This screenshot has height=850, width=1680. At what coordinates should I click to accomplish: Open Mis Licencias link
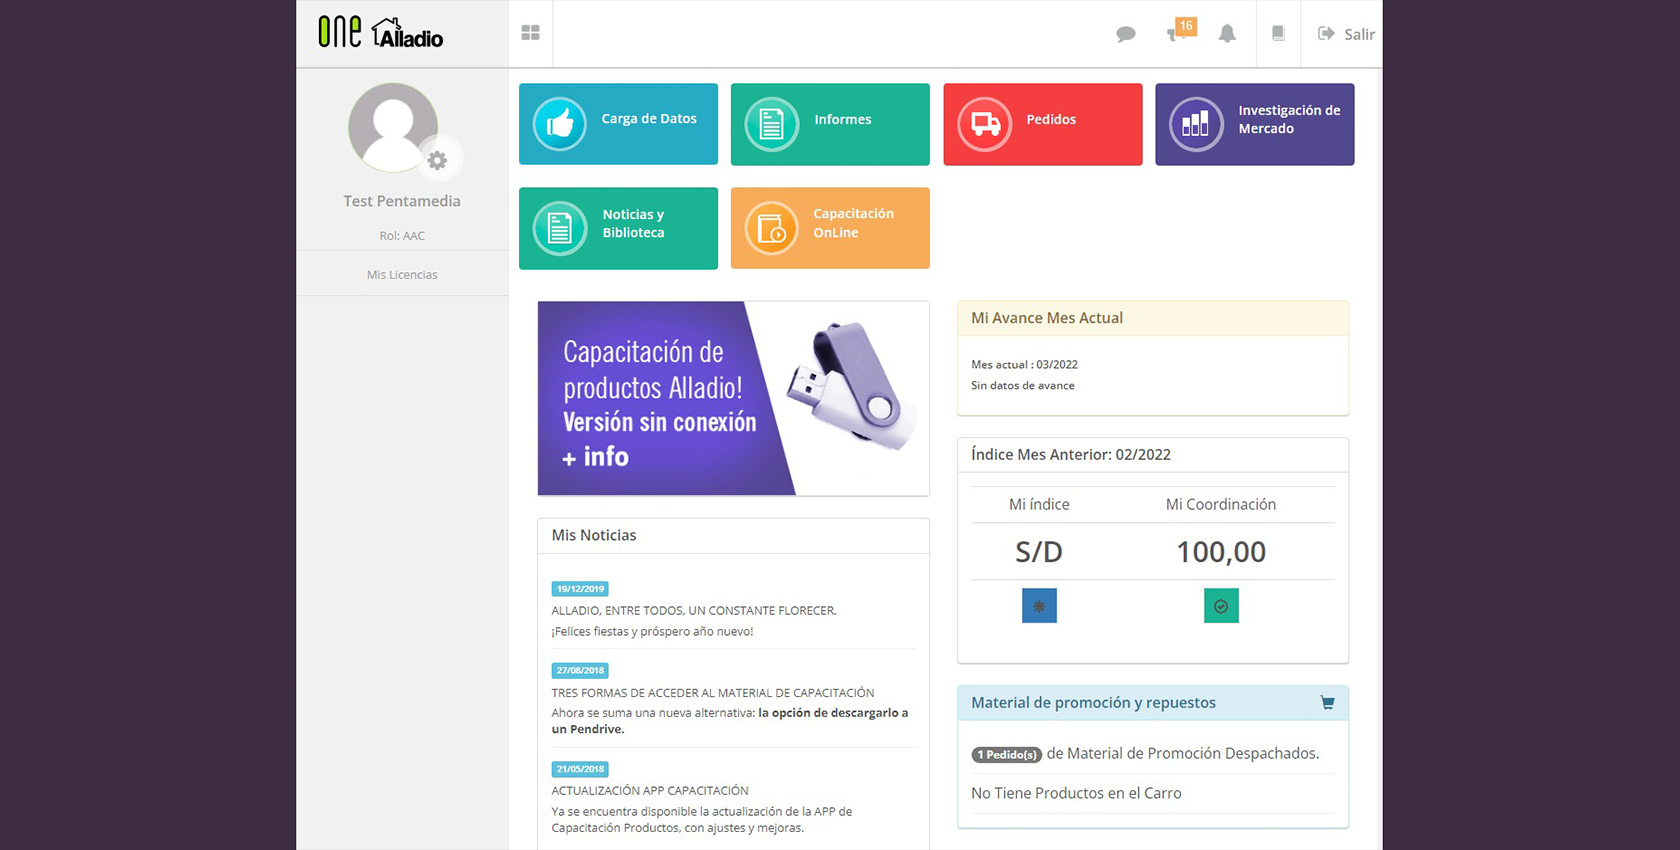pyautogui.click(x=402, y=275)
